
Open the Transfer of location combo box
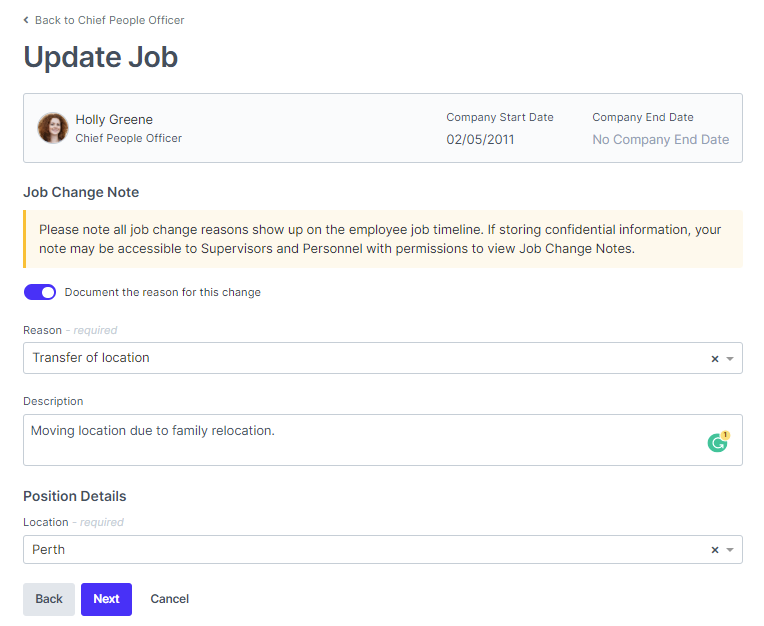click(x=360, y=358)
